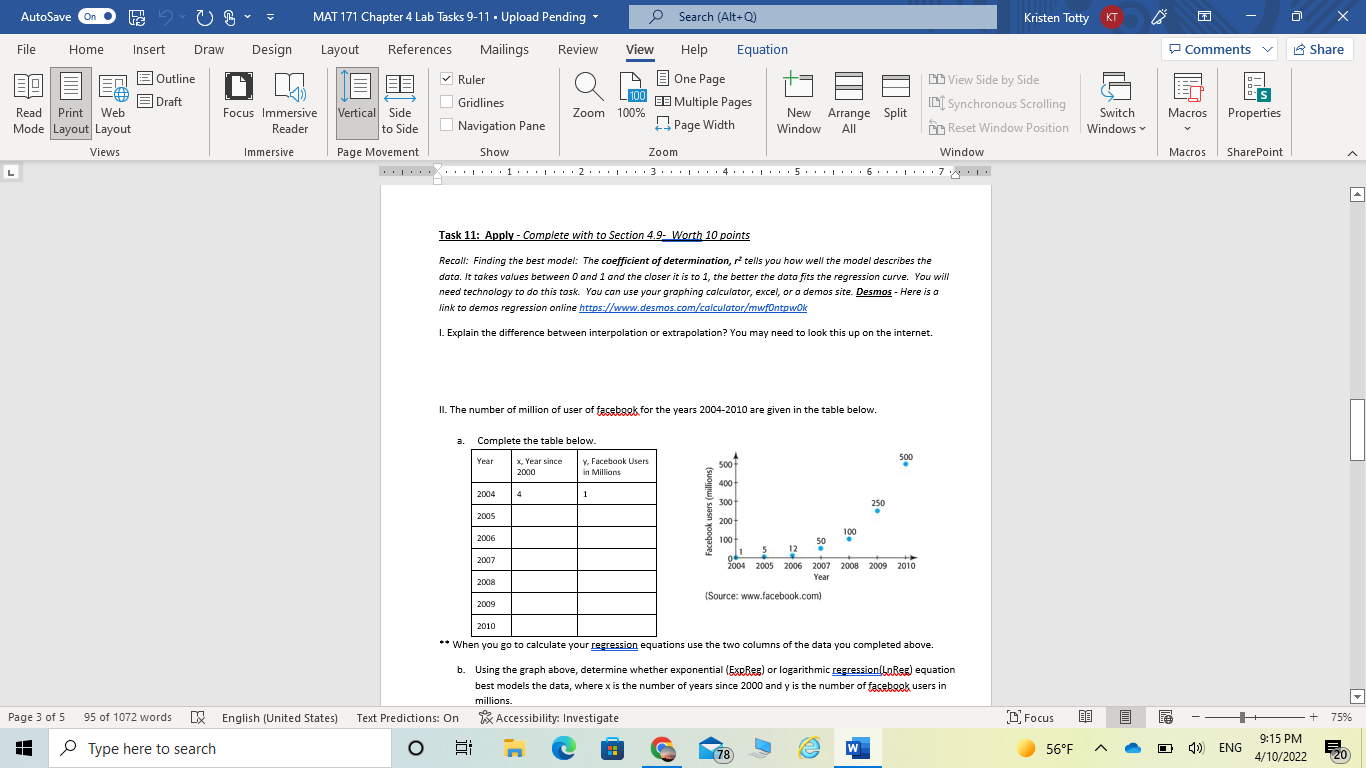Split the document window
The width and height of the screenshot is (1366, 768).
point(894,101)
